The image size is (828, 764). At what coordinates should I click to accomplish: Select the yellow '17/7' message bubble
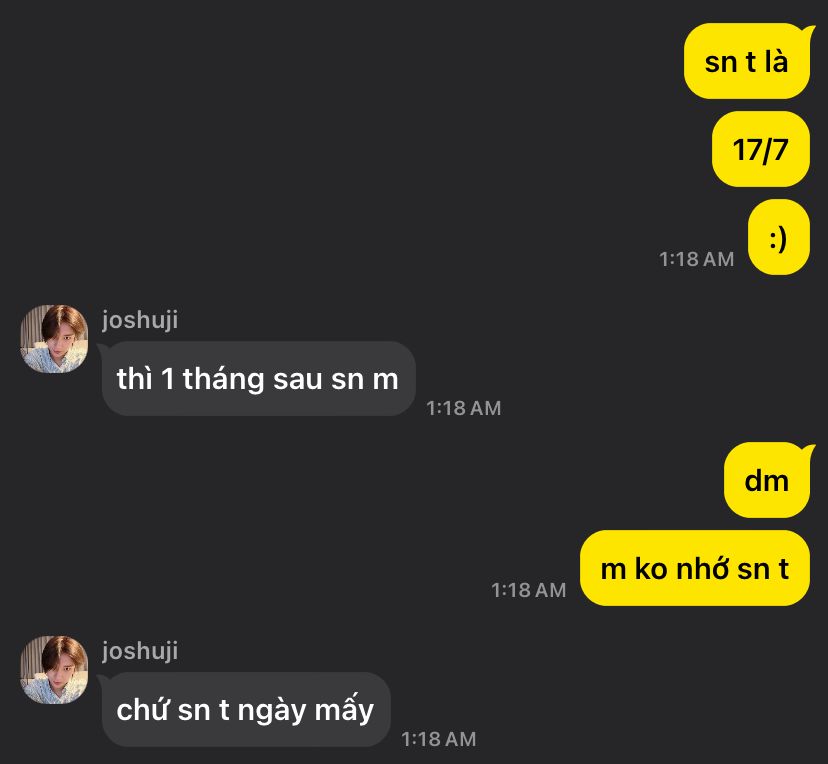[x=761, y=149]
